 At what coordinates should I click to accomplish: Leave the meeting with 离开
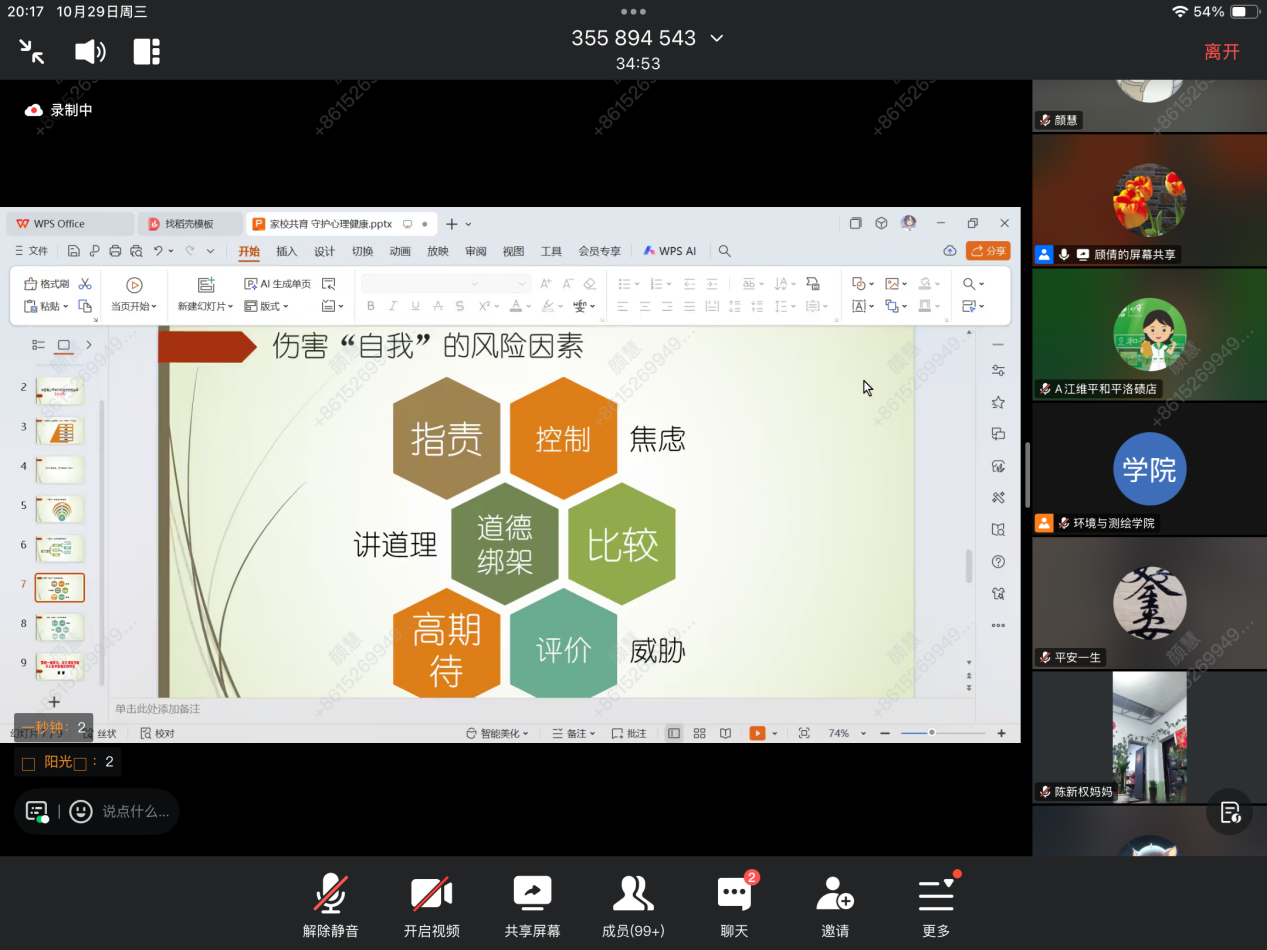[1221, 52]
